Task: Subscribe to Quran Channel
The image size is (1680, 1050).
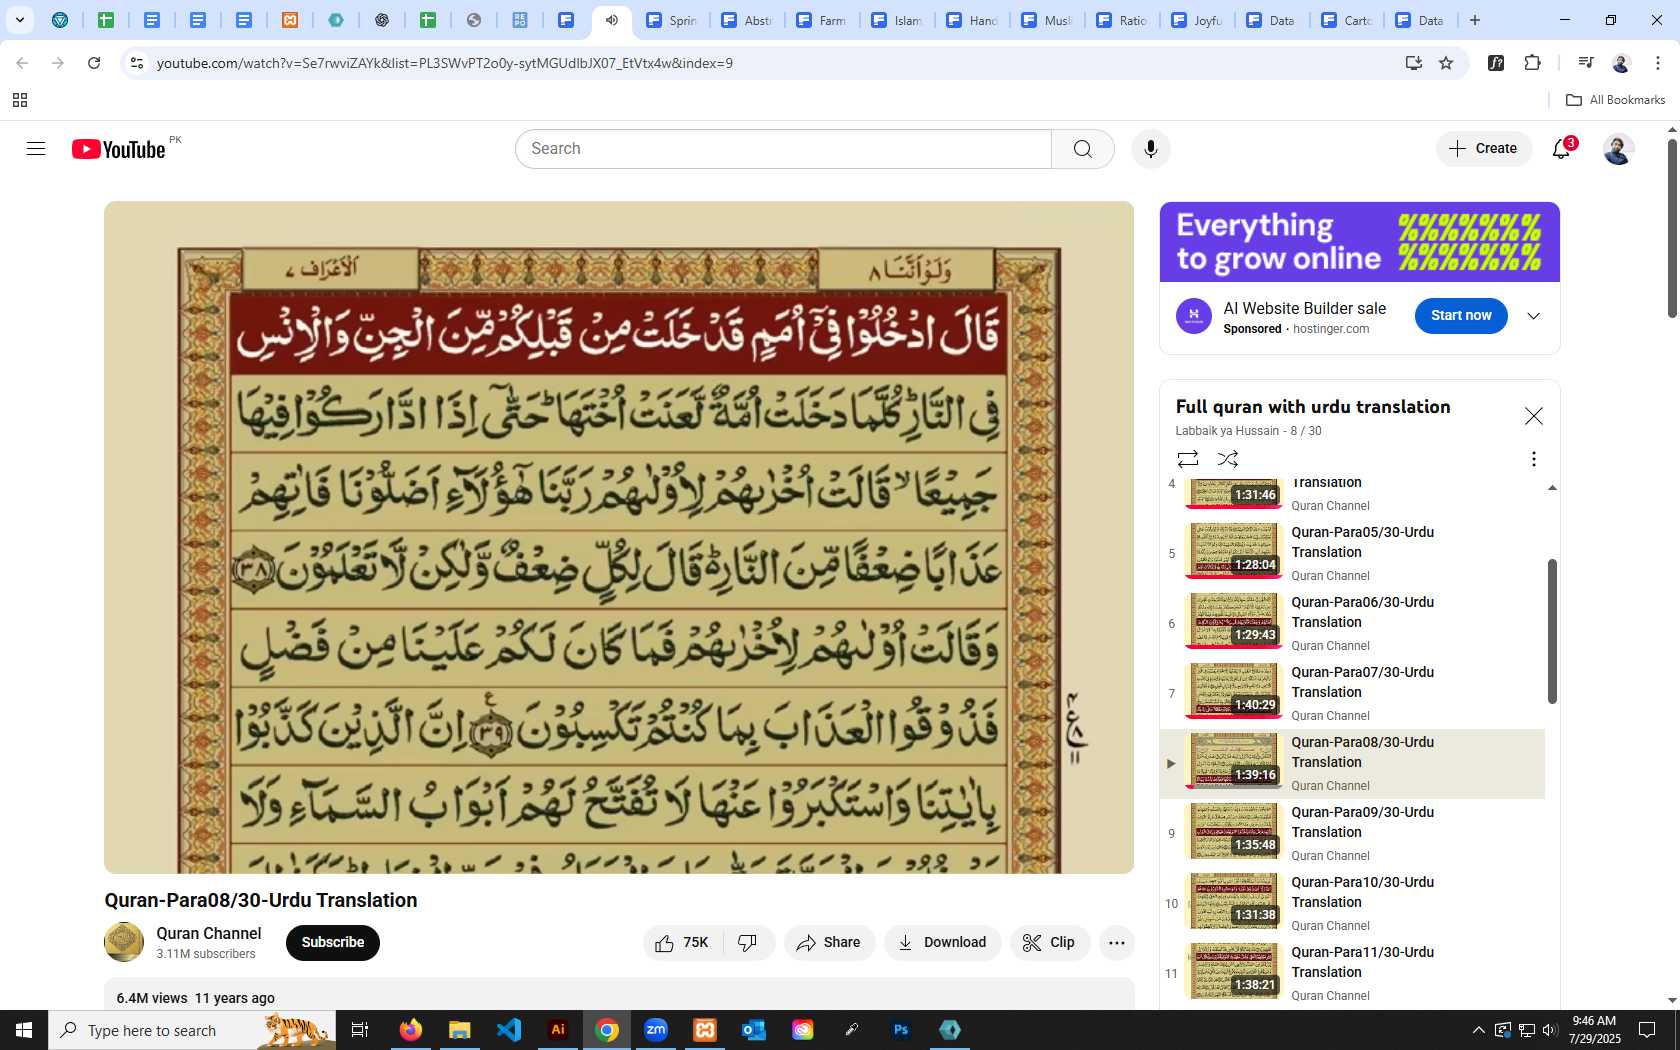Action: tap(333, 943)
